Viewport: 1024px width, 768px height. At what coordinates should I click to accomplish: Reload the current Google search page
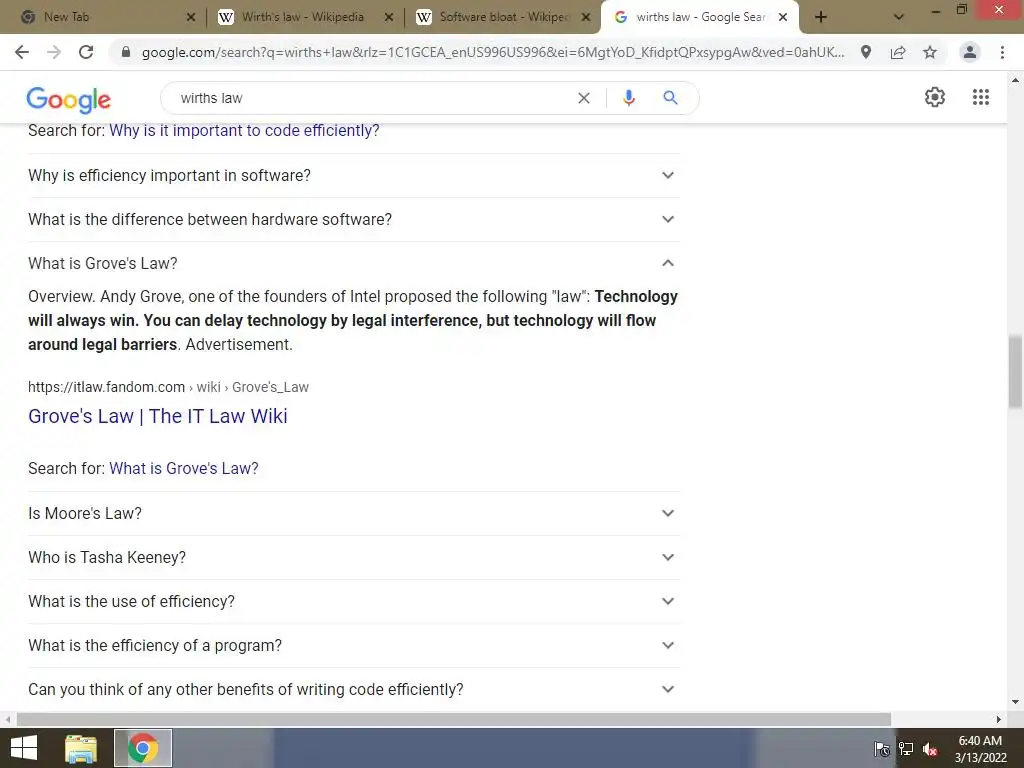86,52
